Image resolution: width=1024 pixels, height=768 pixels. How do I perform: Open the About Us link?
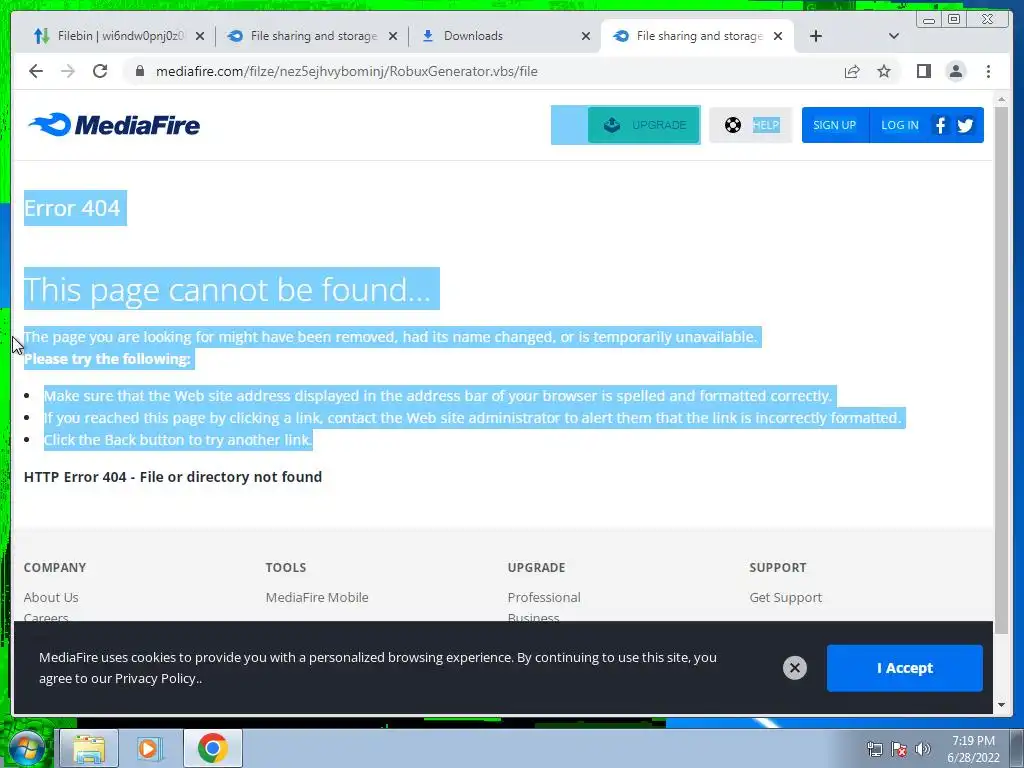[51, 597]
